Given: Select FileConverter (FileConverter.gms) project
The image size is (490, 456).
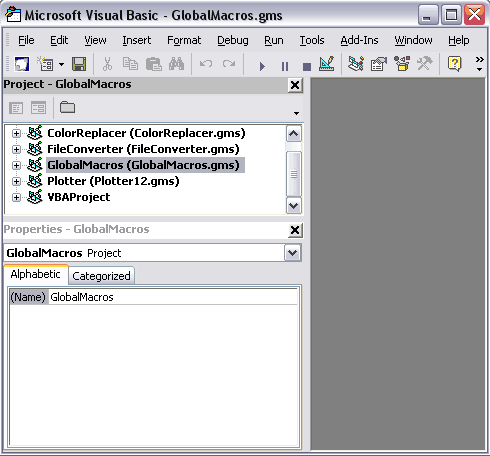Looking at the screenshot, I should [143, 149].
